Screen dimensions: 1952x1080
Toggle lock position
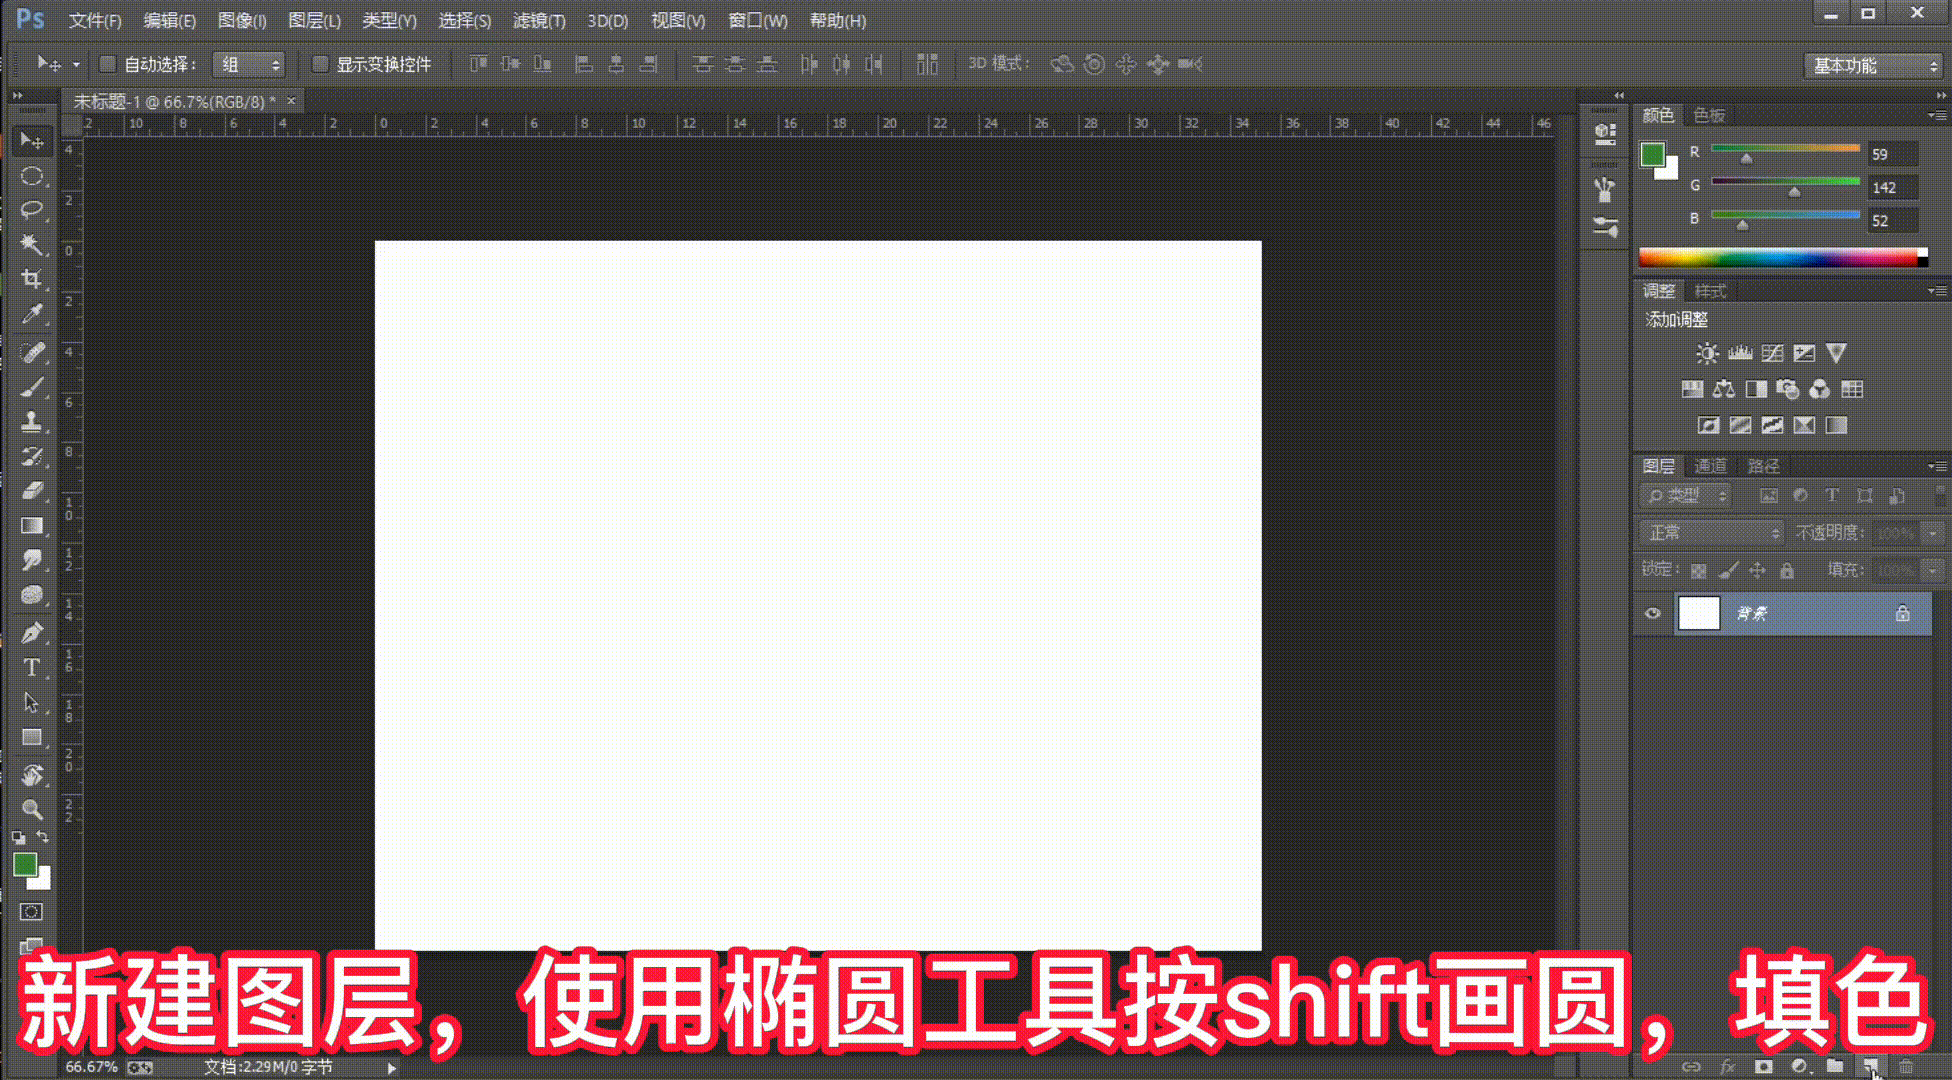[x=1757, y=570]
